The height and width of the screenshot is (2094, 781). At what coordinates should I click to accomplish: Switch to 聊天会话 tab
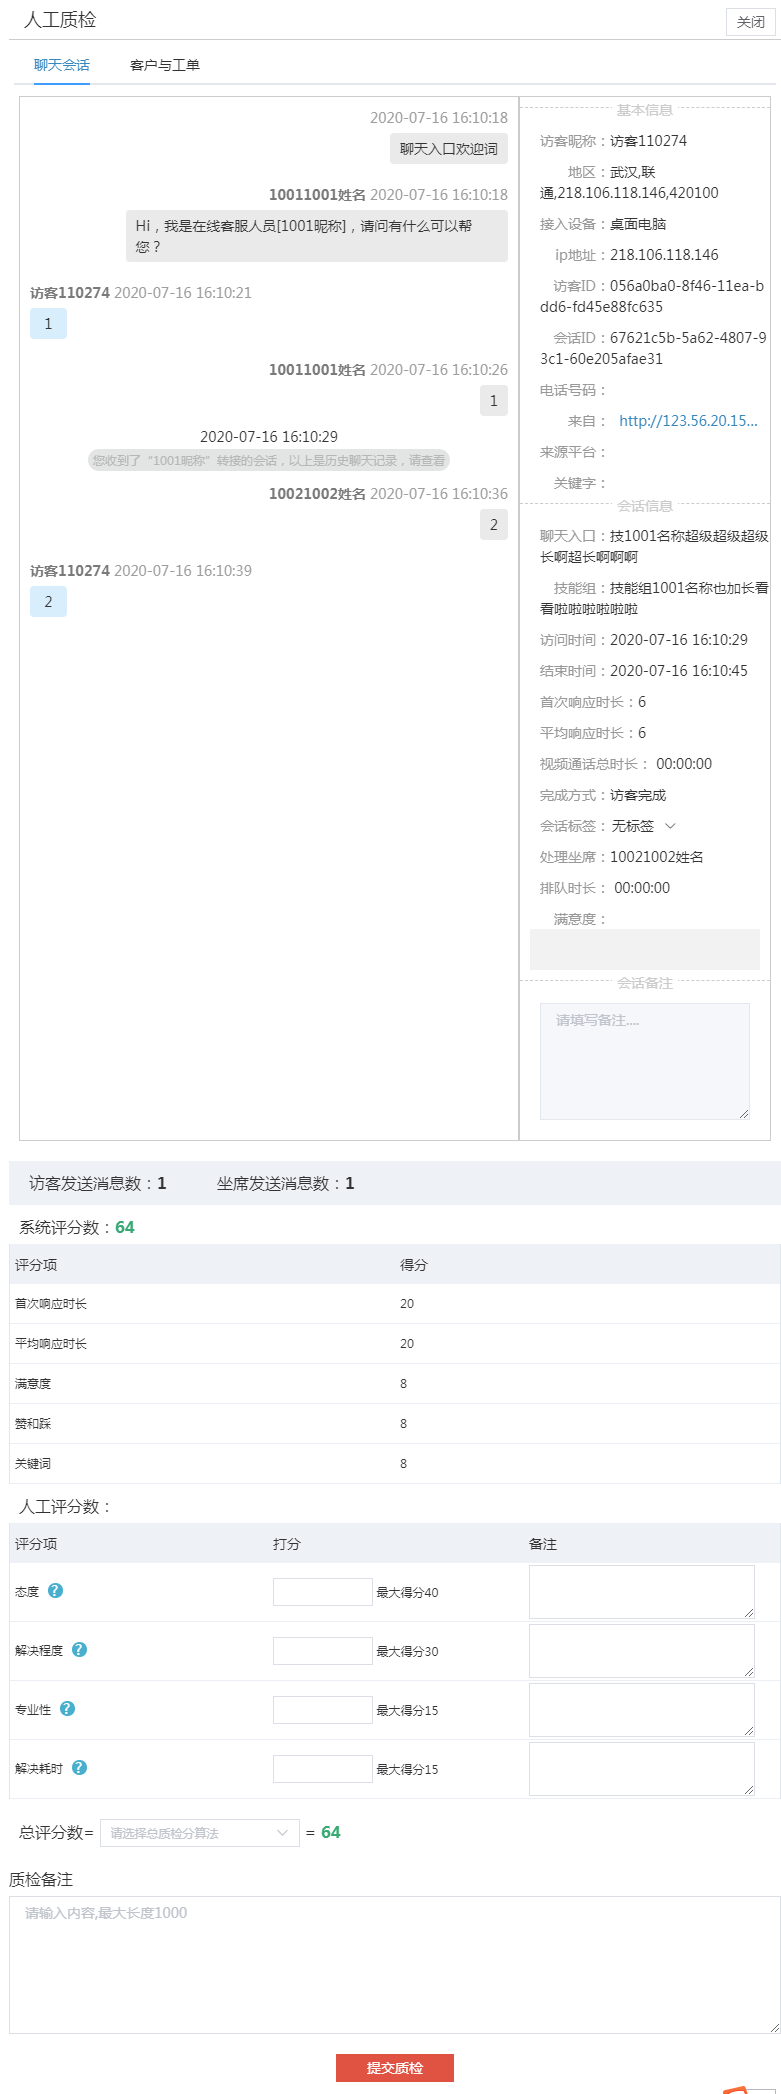pyautogui.click(x=62, y=65)
